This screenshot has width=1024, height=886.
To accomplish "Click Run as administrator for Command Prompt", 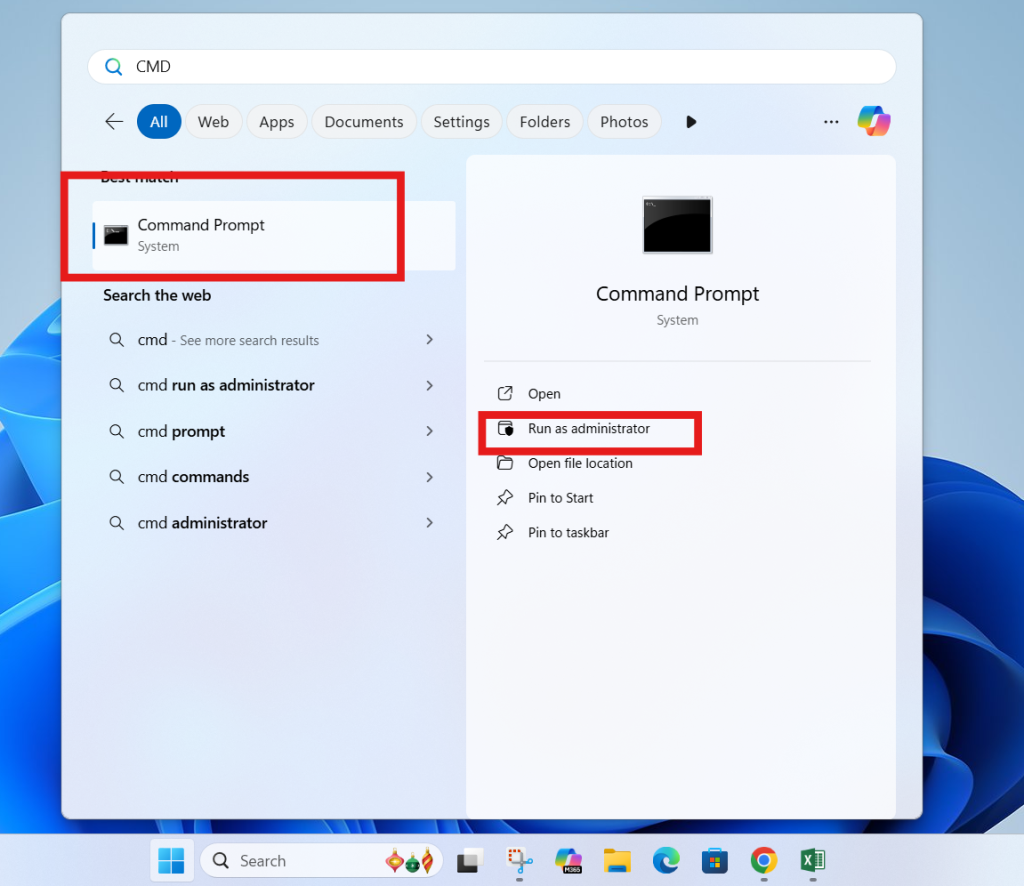I will click(590, 428).
